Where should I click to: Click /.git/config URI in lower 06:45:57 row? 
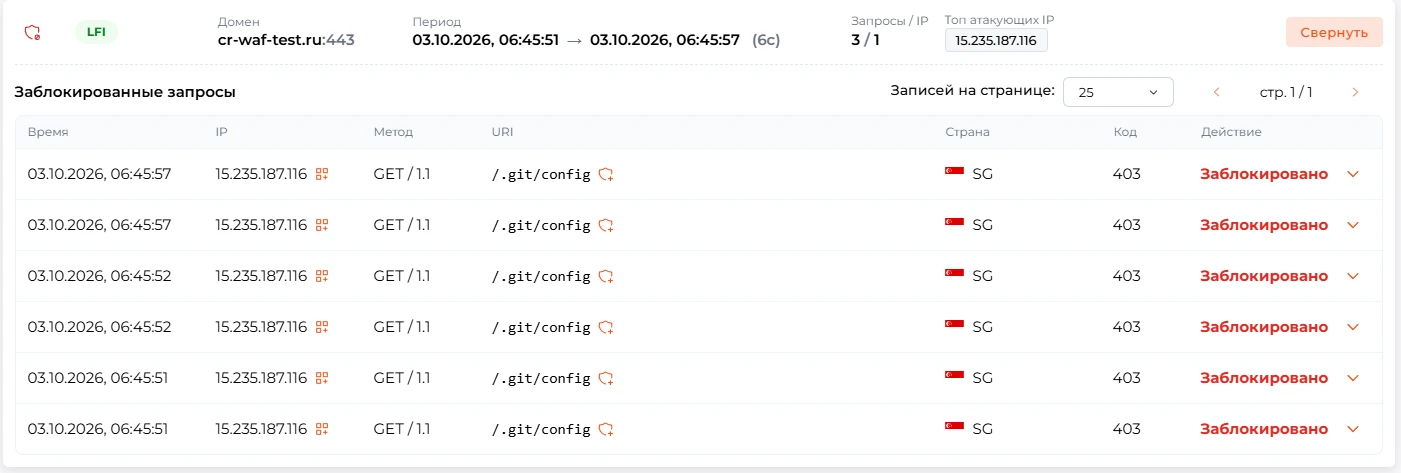[x=541, y=225]
